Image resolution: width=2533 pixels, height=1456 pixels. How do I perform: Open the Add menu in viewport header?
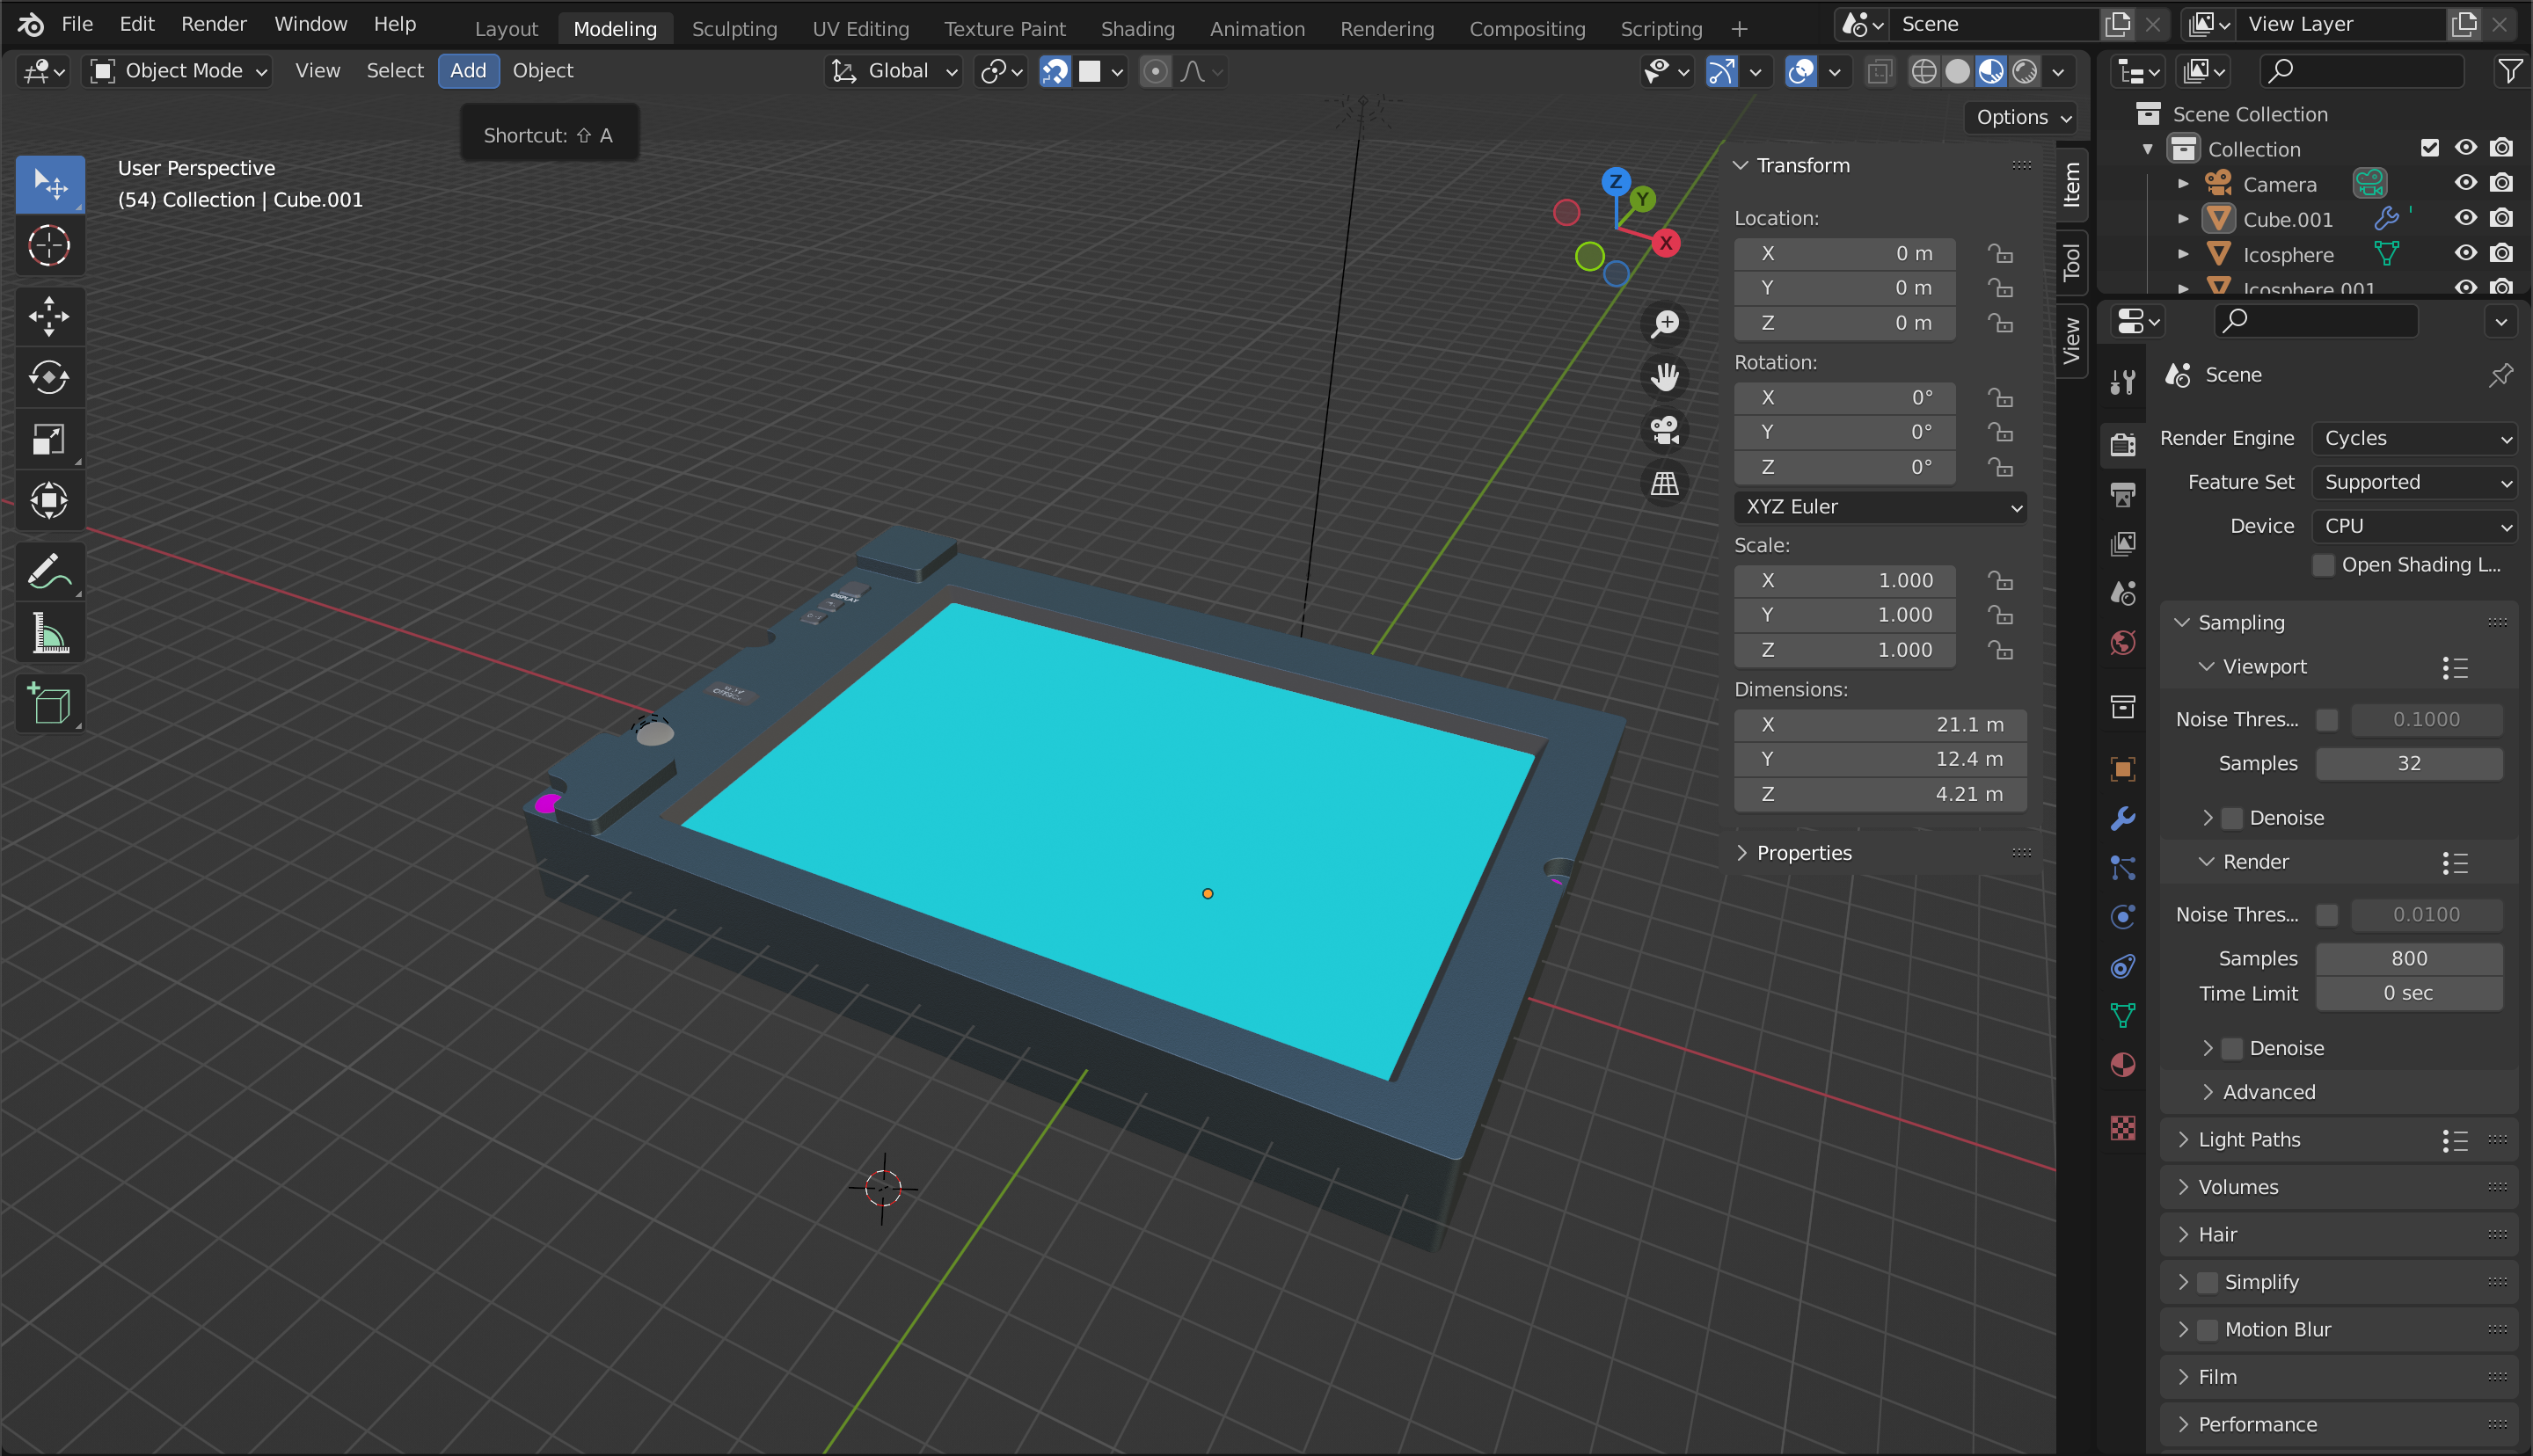(467, 71)
